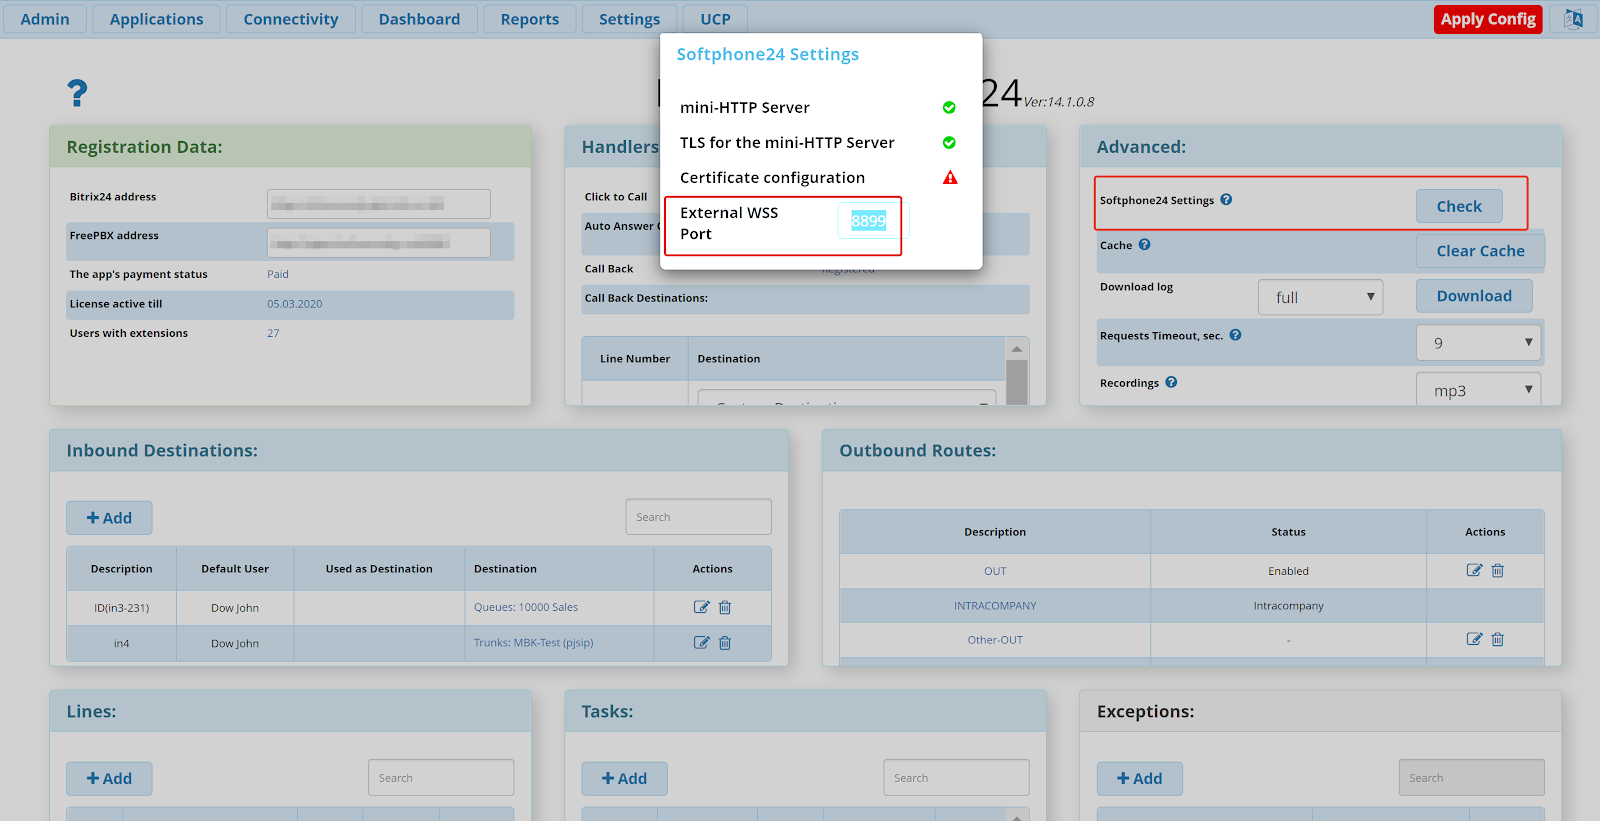This screenshot has width=1600, height=821.
Task: Open the Download log level dropdown showing full
Action: [1320, 297]
